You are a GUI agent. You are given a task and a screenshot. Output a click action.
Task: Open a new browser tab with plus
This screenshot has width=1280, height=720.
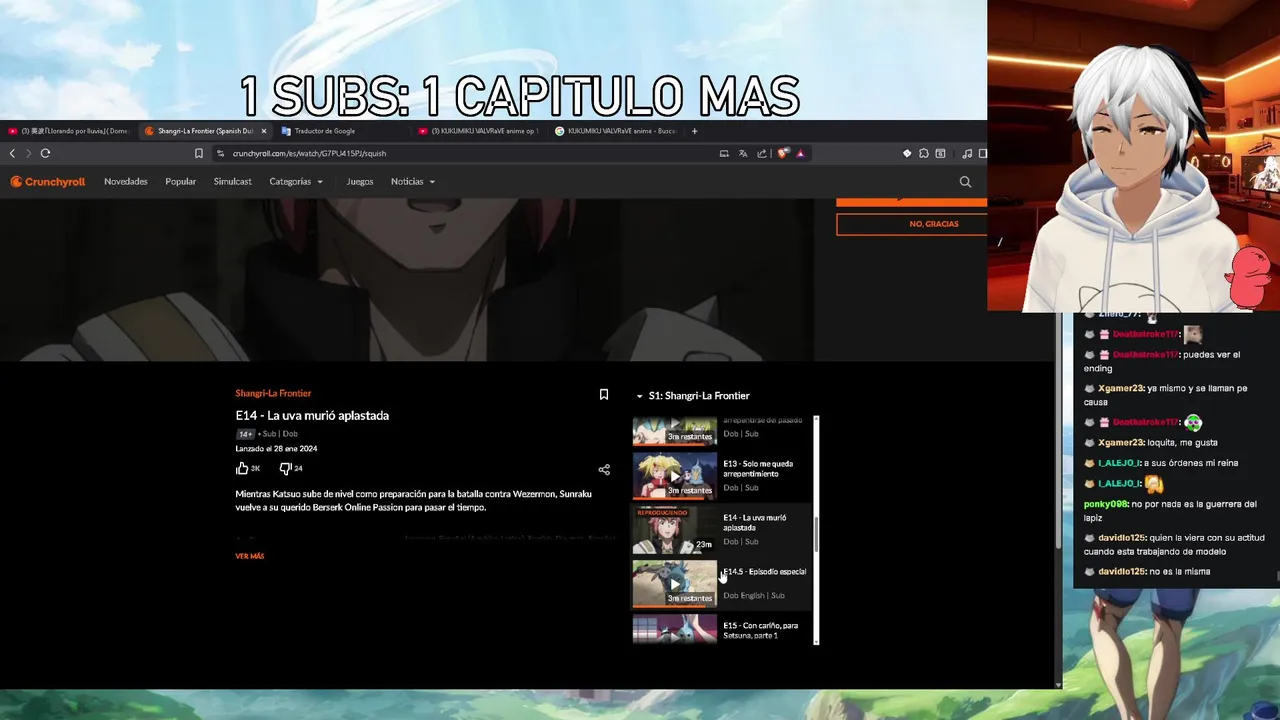(x=694, y=131)
